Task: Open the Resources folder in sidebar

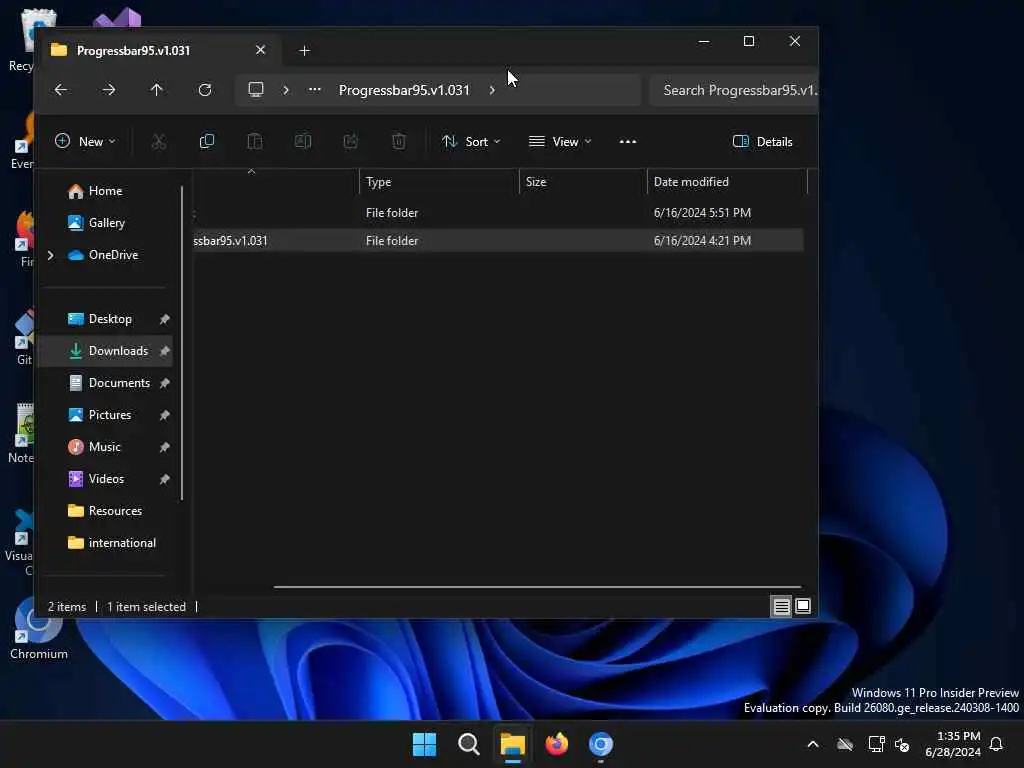Action: [x=104, y=511]
